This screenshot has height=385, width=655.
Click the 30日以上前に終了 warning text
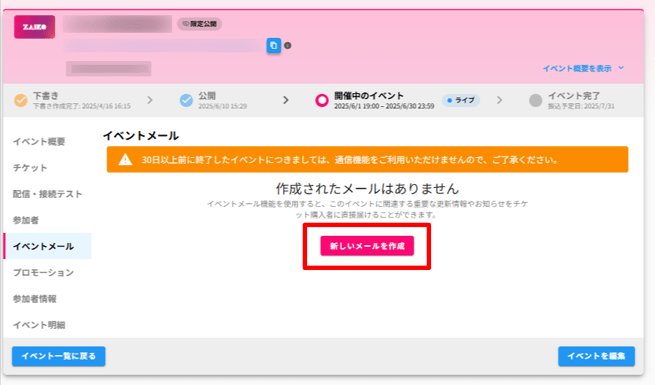pos(349,160)
